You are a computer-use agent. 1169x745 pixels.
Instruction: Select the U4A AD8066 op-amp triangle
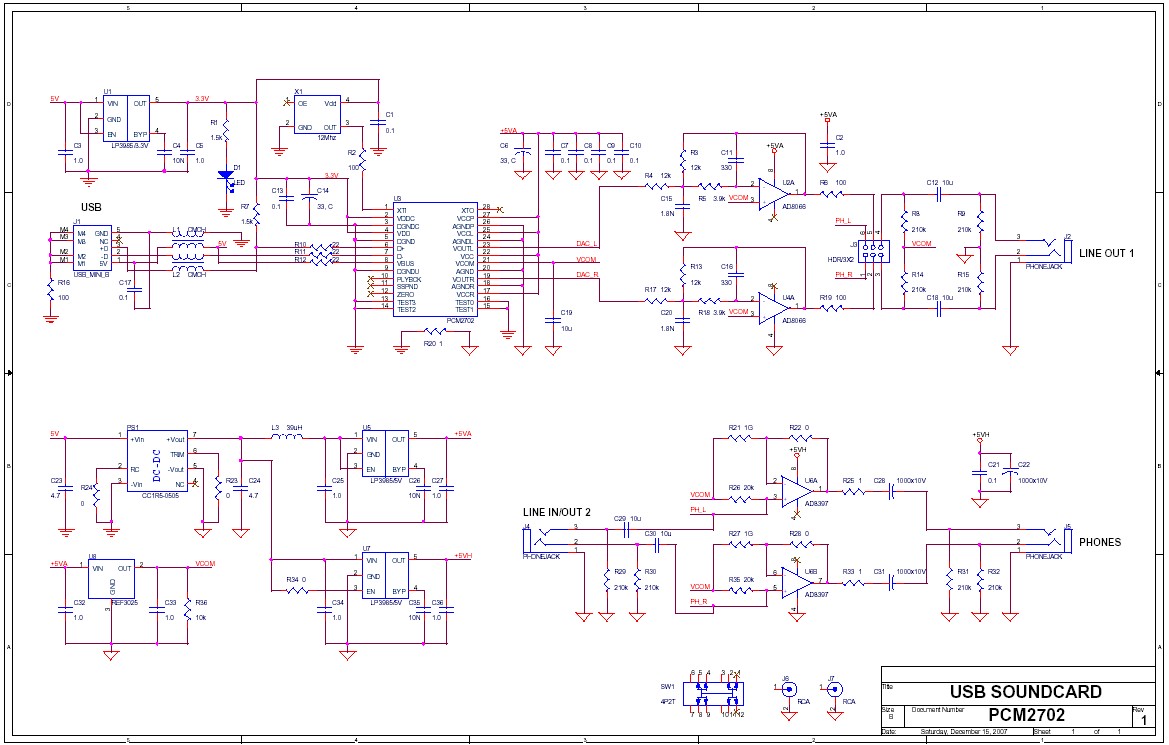click(x=775, y=307)
